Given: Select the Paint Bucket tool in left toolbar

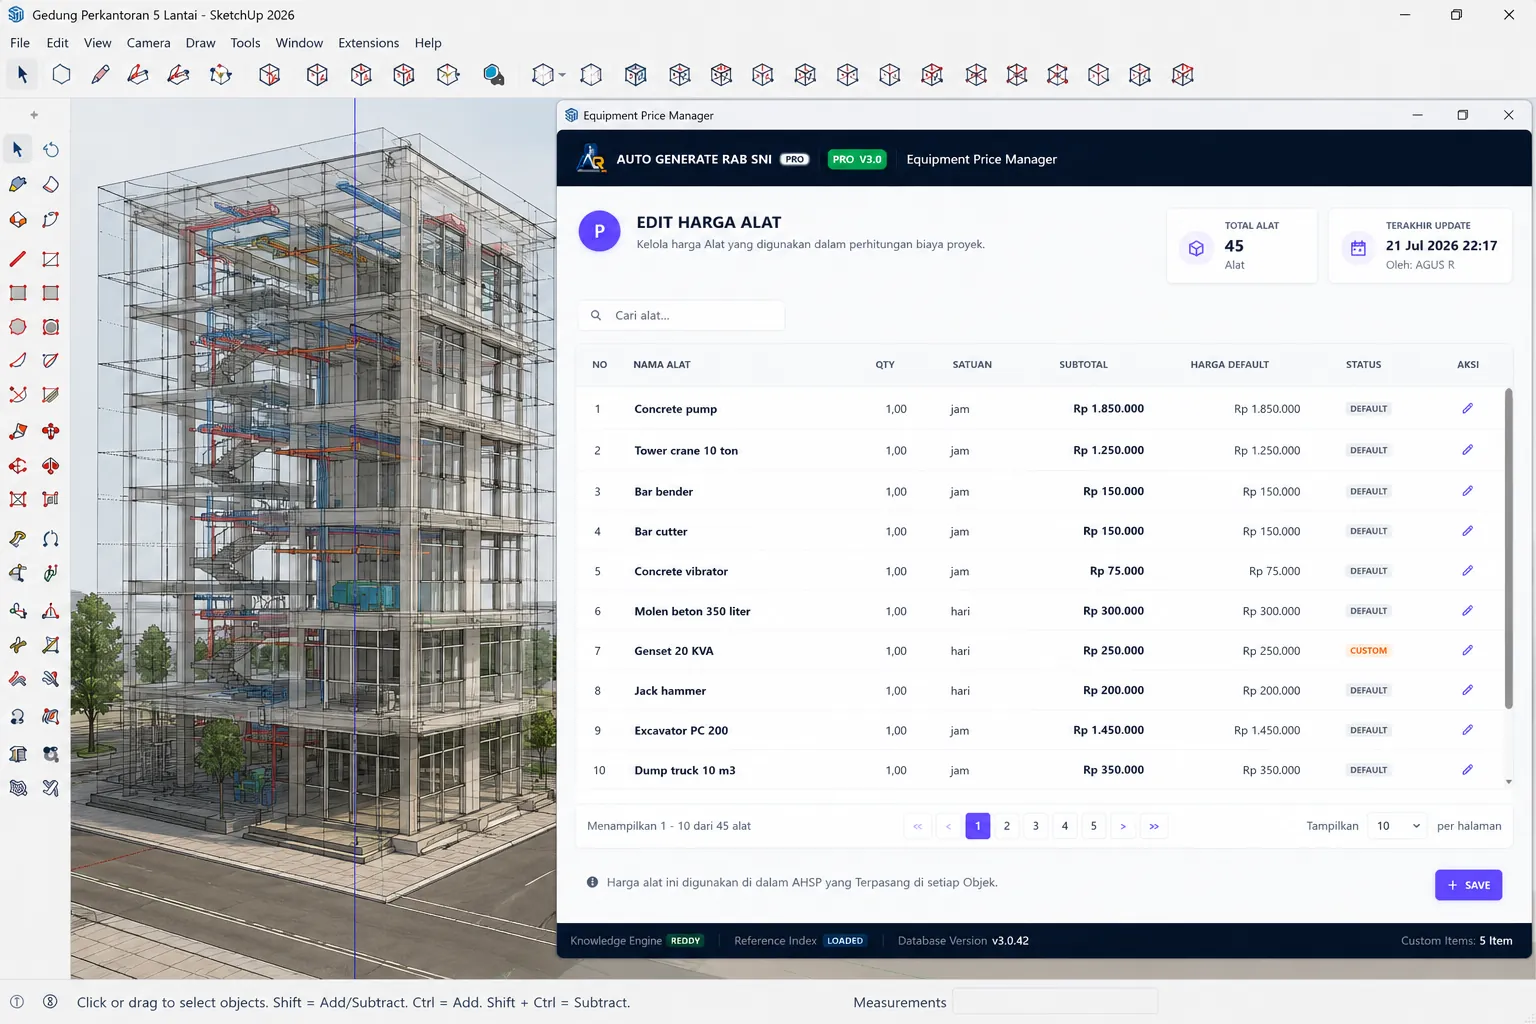Looking at the screenshot, I should [x=18, y=184].
